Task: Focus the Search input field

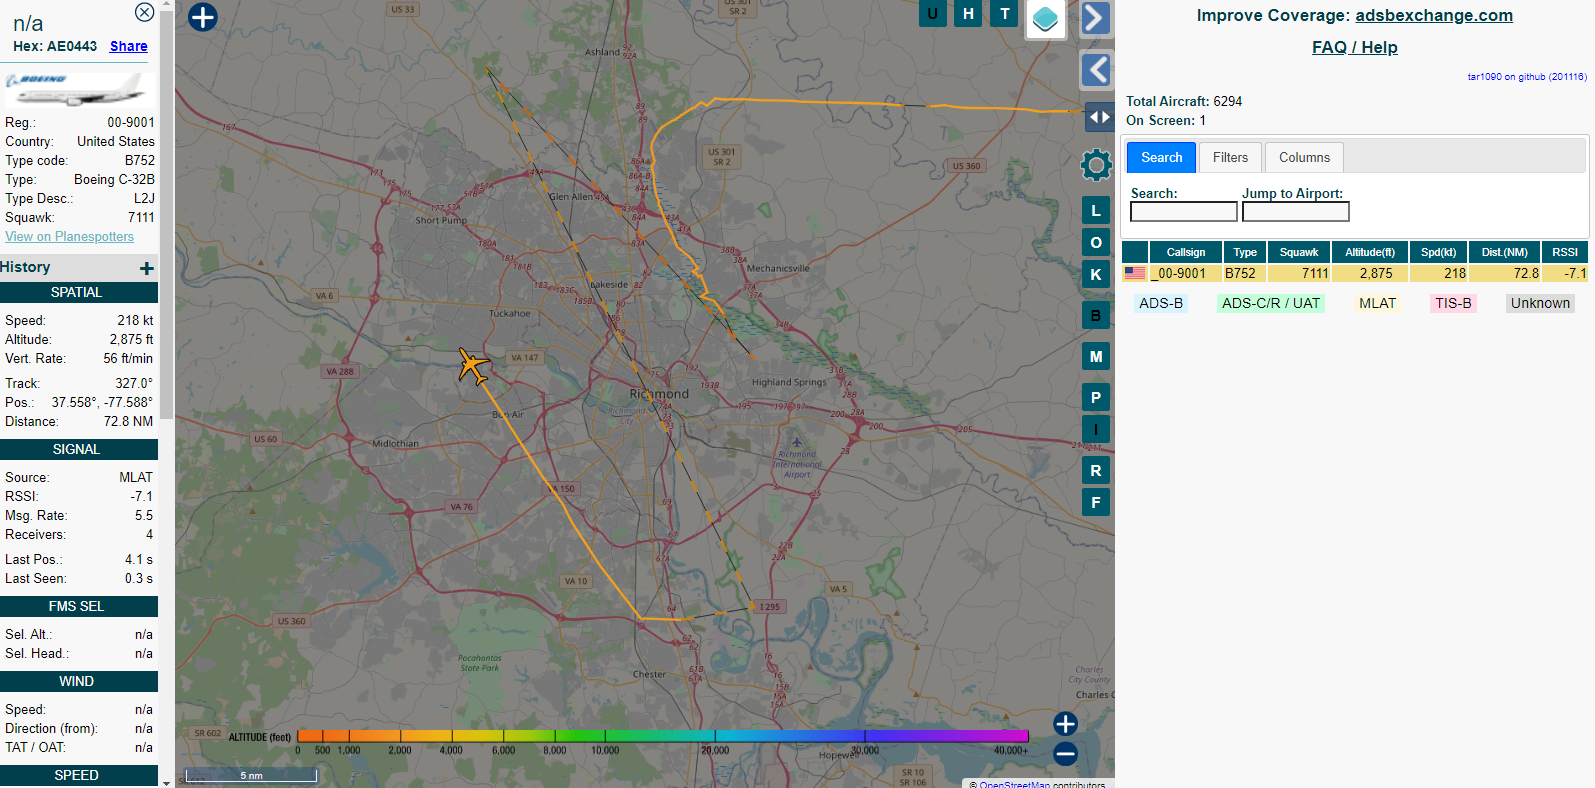Action: click(1184, 212)
